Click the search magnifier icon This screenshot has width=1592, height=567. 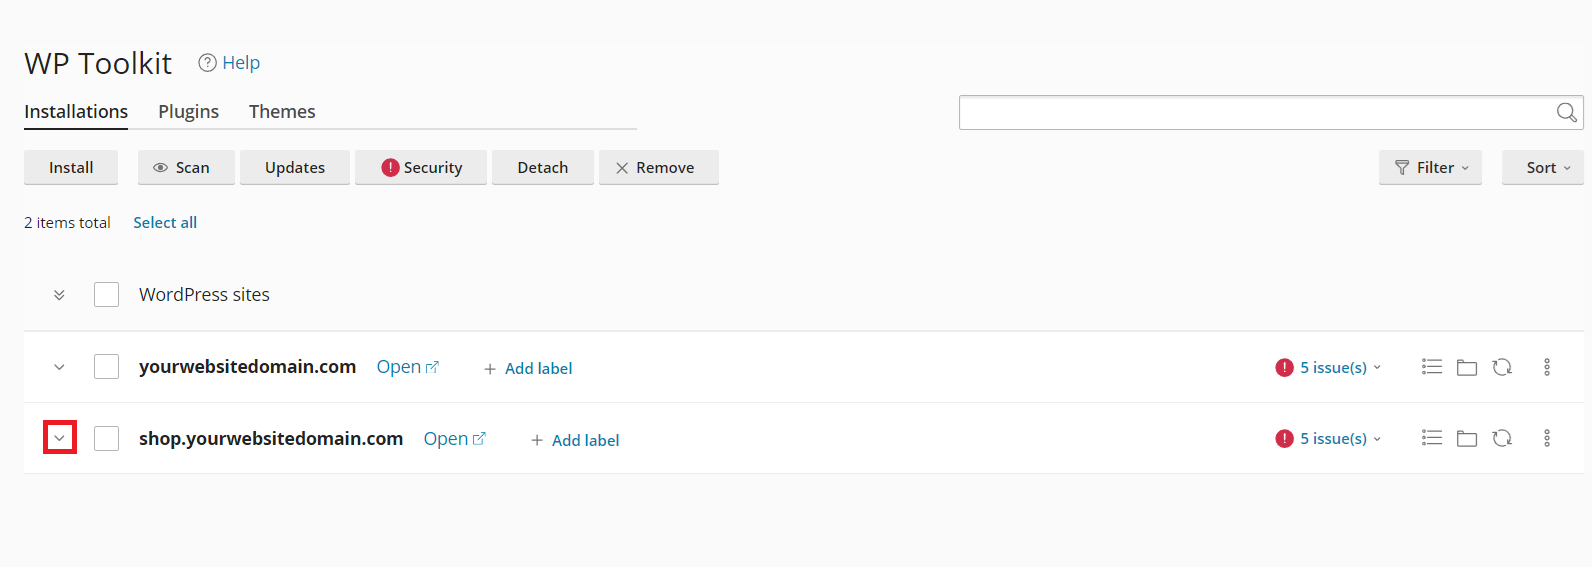pyautogui.click(x=1566, y=113)
